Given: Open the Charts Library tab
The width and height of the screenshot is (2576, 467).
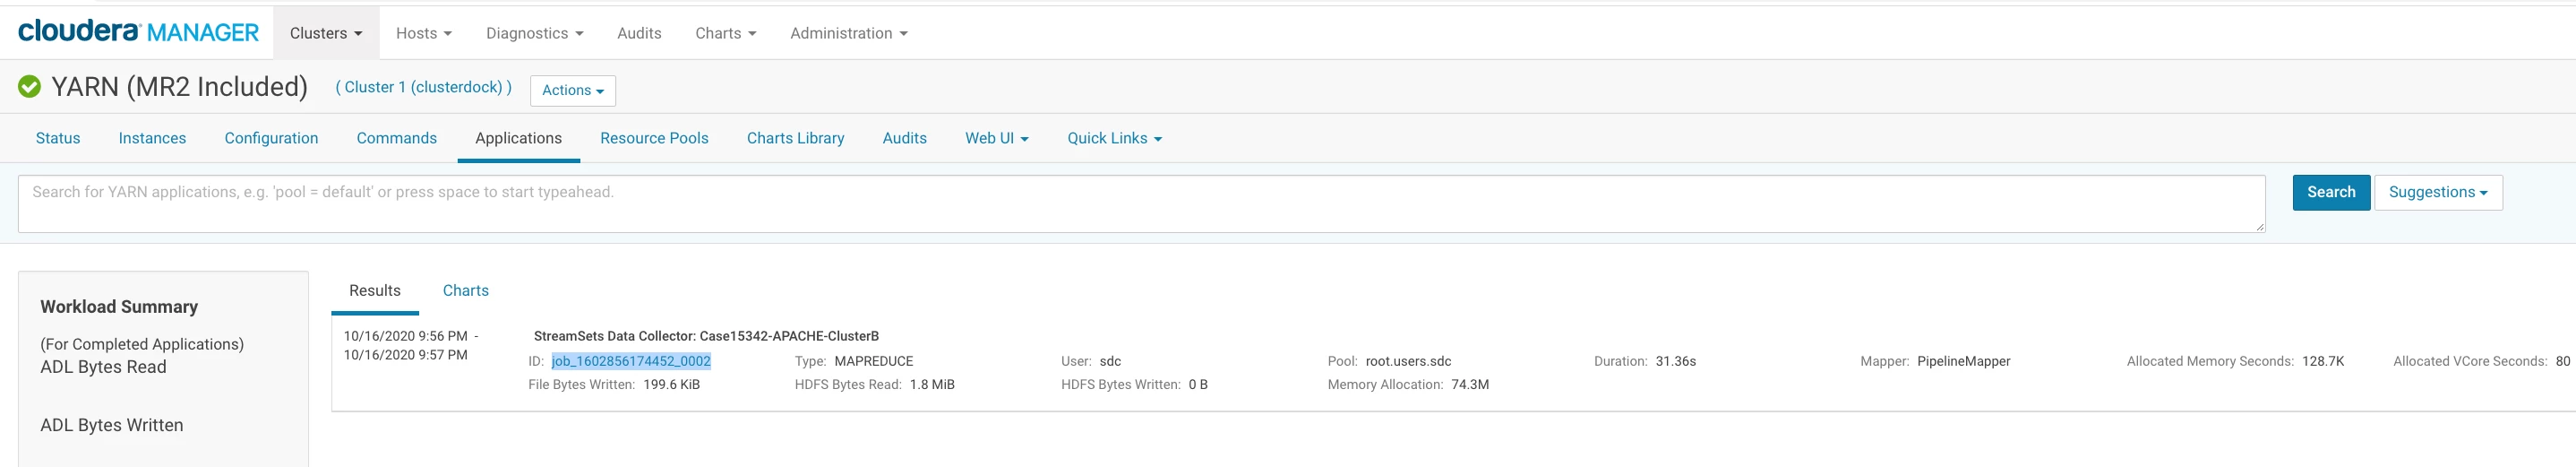Looking at the screenshot, I should click(795, 138).
